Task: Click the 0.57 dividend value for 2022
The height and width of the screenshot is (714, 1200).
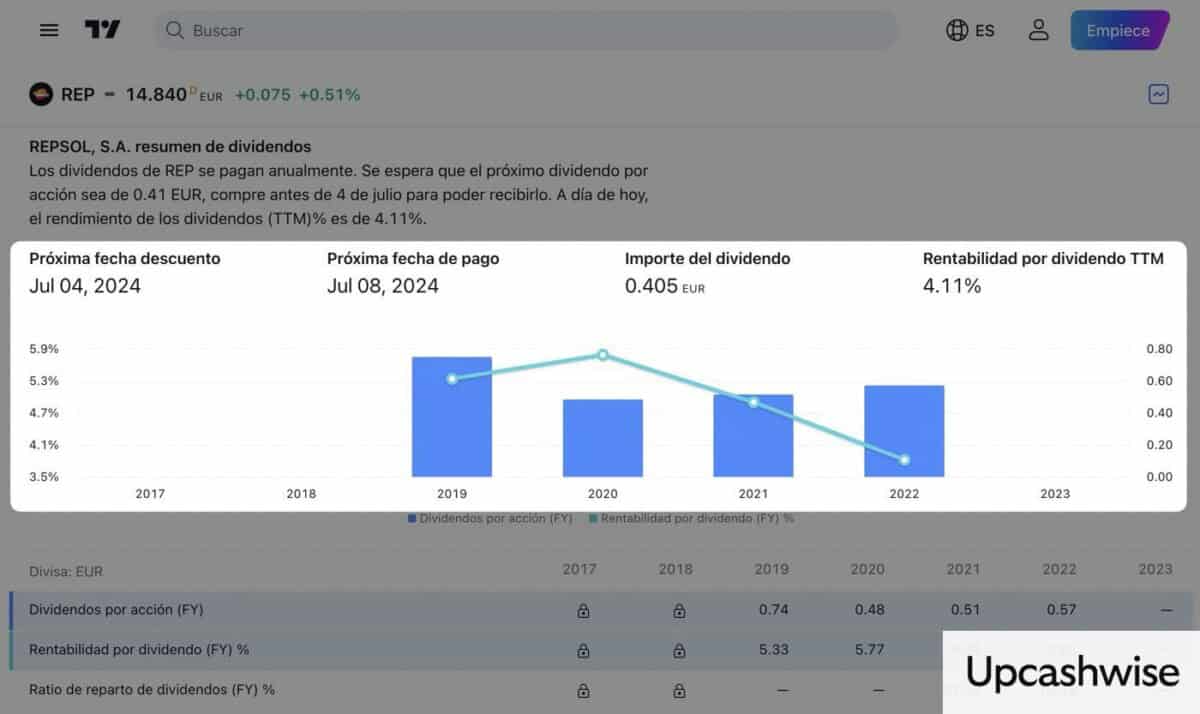Action: click(1061, 610)
